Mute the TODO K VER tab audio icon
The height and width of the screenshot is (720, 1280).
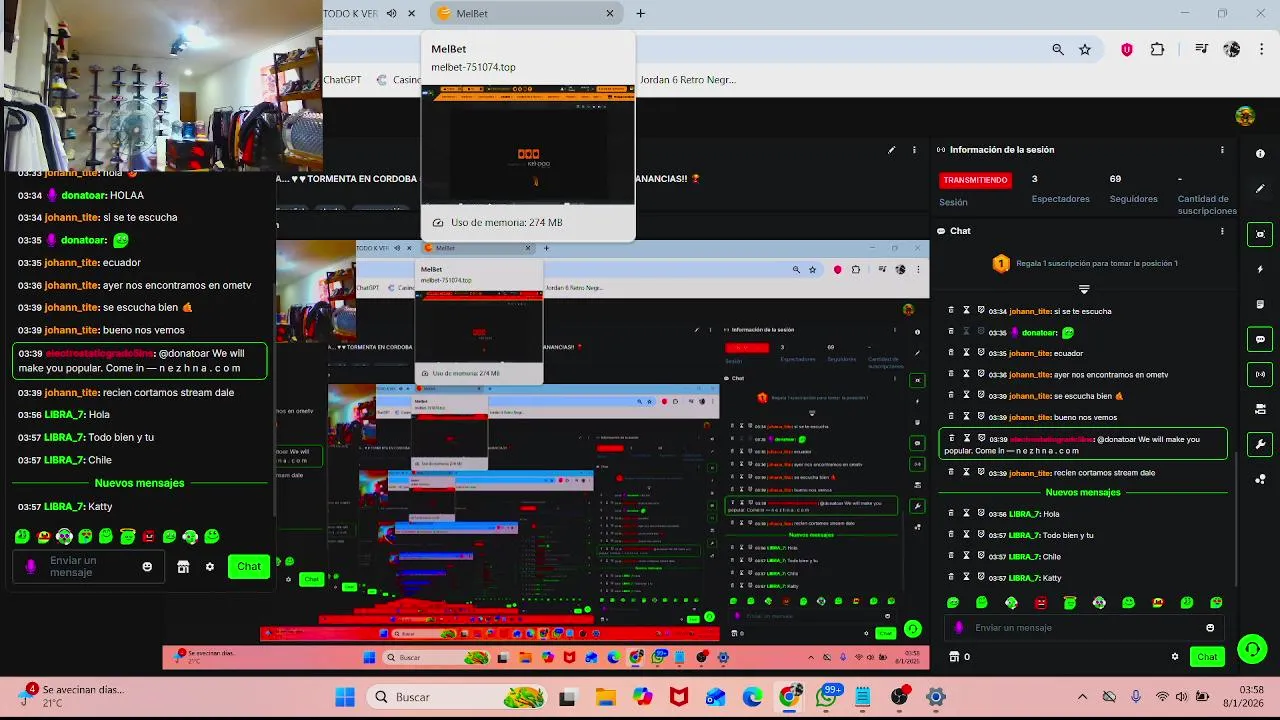(x=391, y=13)
